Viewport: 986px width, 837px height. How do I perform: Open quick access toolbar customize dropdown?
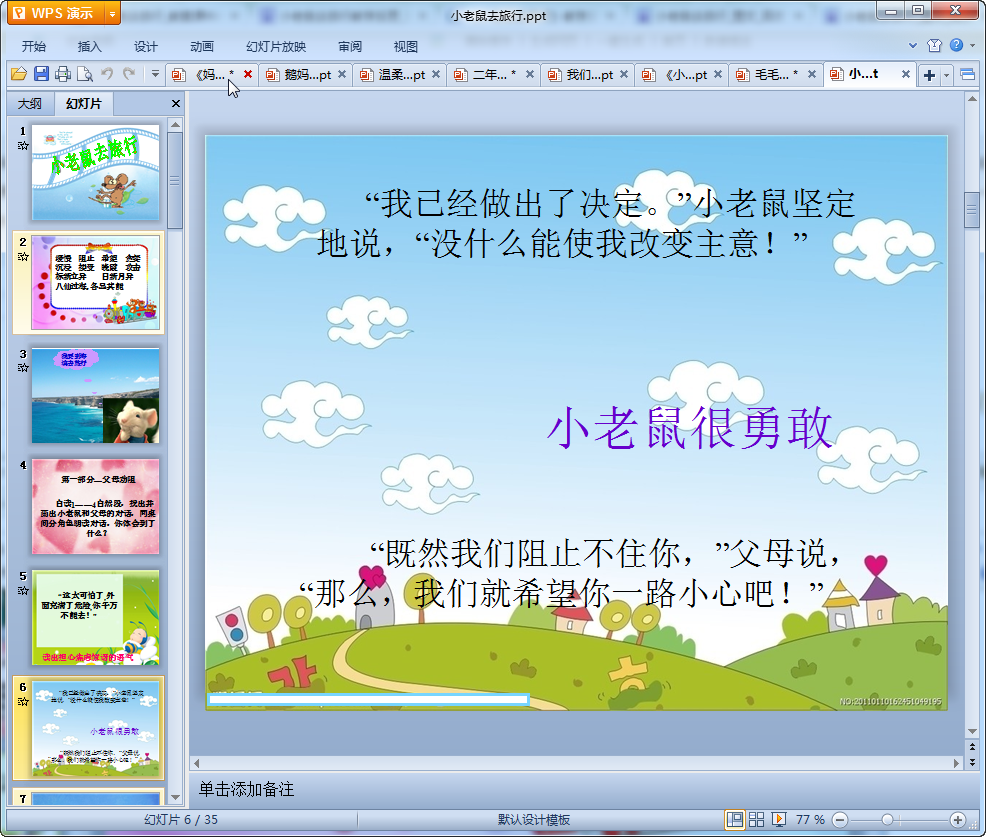(155, 74)
